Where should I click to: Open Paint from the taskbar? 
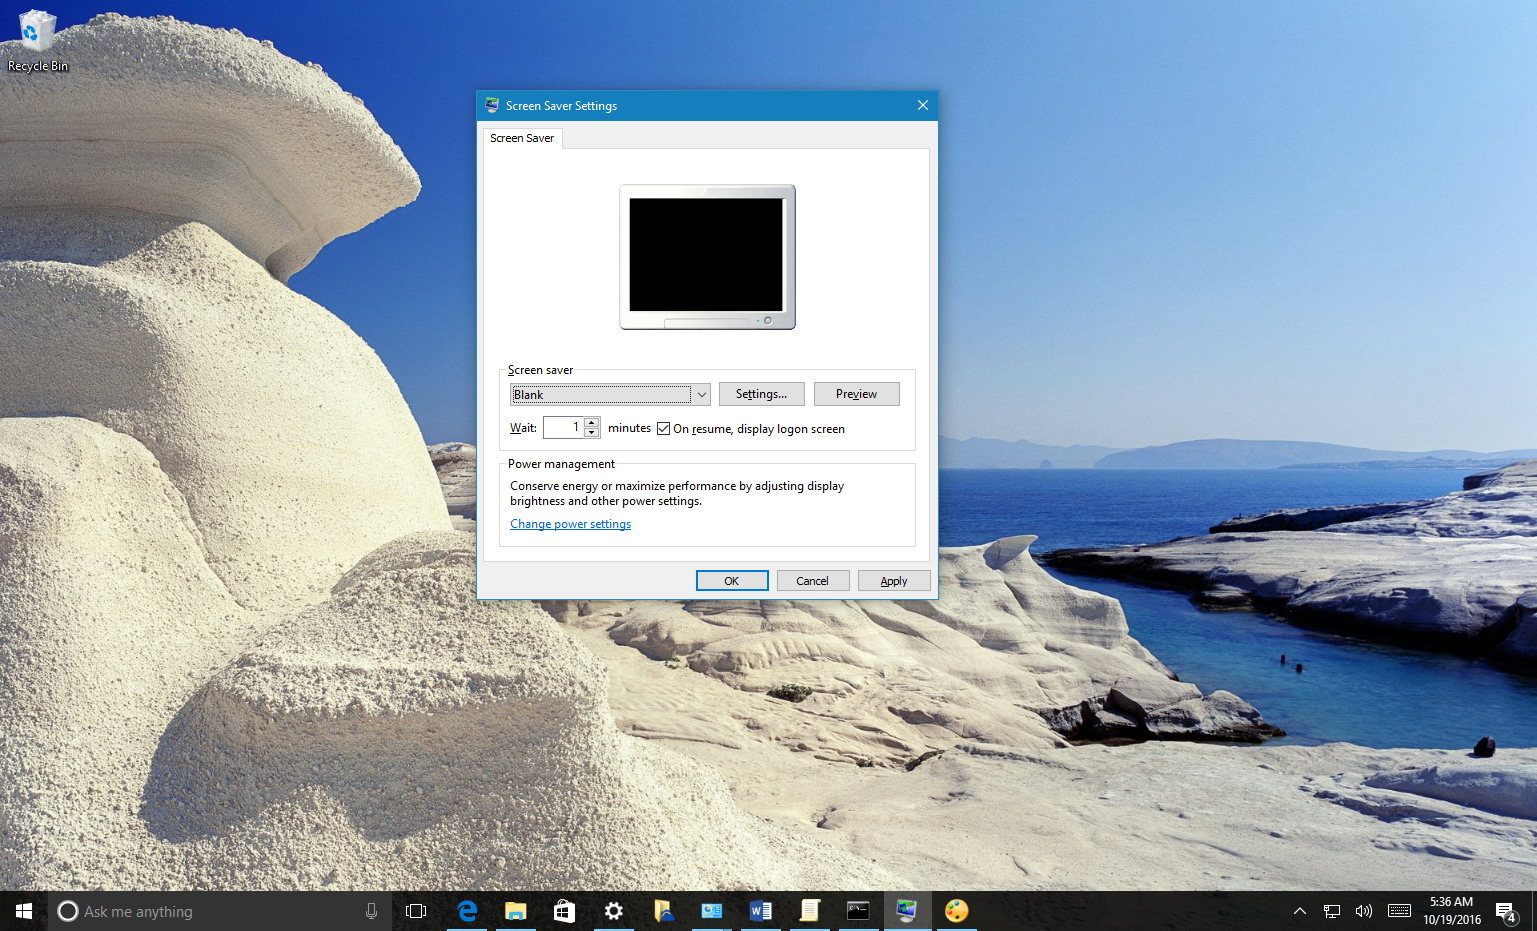click(x=955, y=911)
